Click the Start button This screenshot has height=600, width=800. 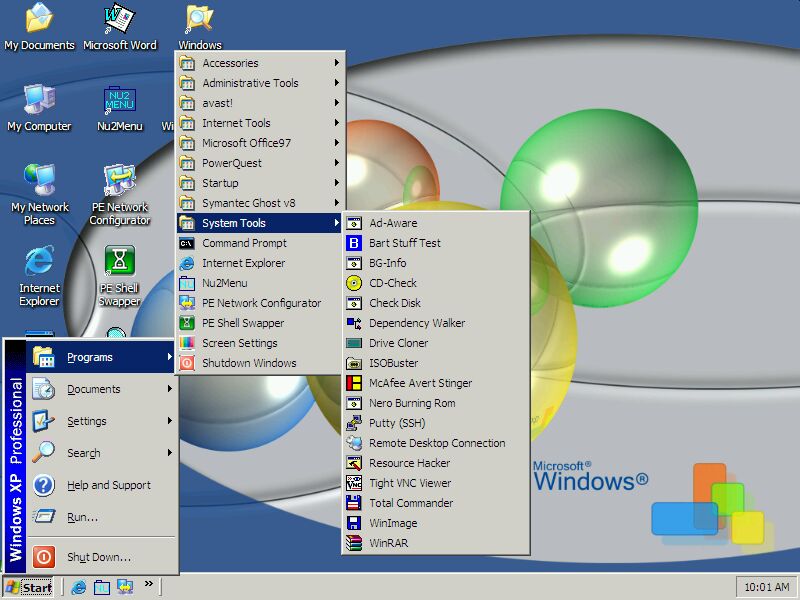point(29,587)
